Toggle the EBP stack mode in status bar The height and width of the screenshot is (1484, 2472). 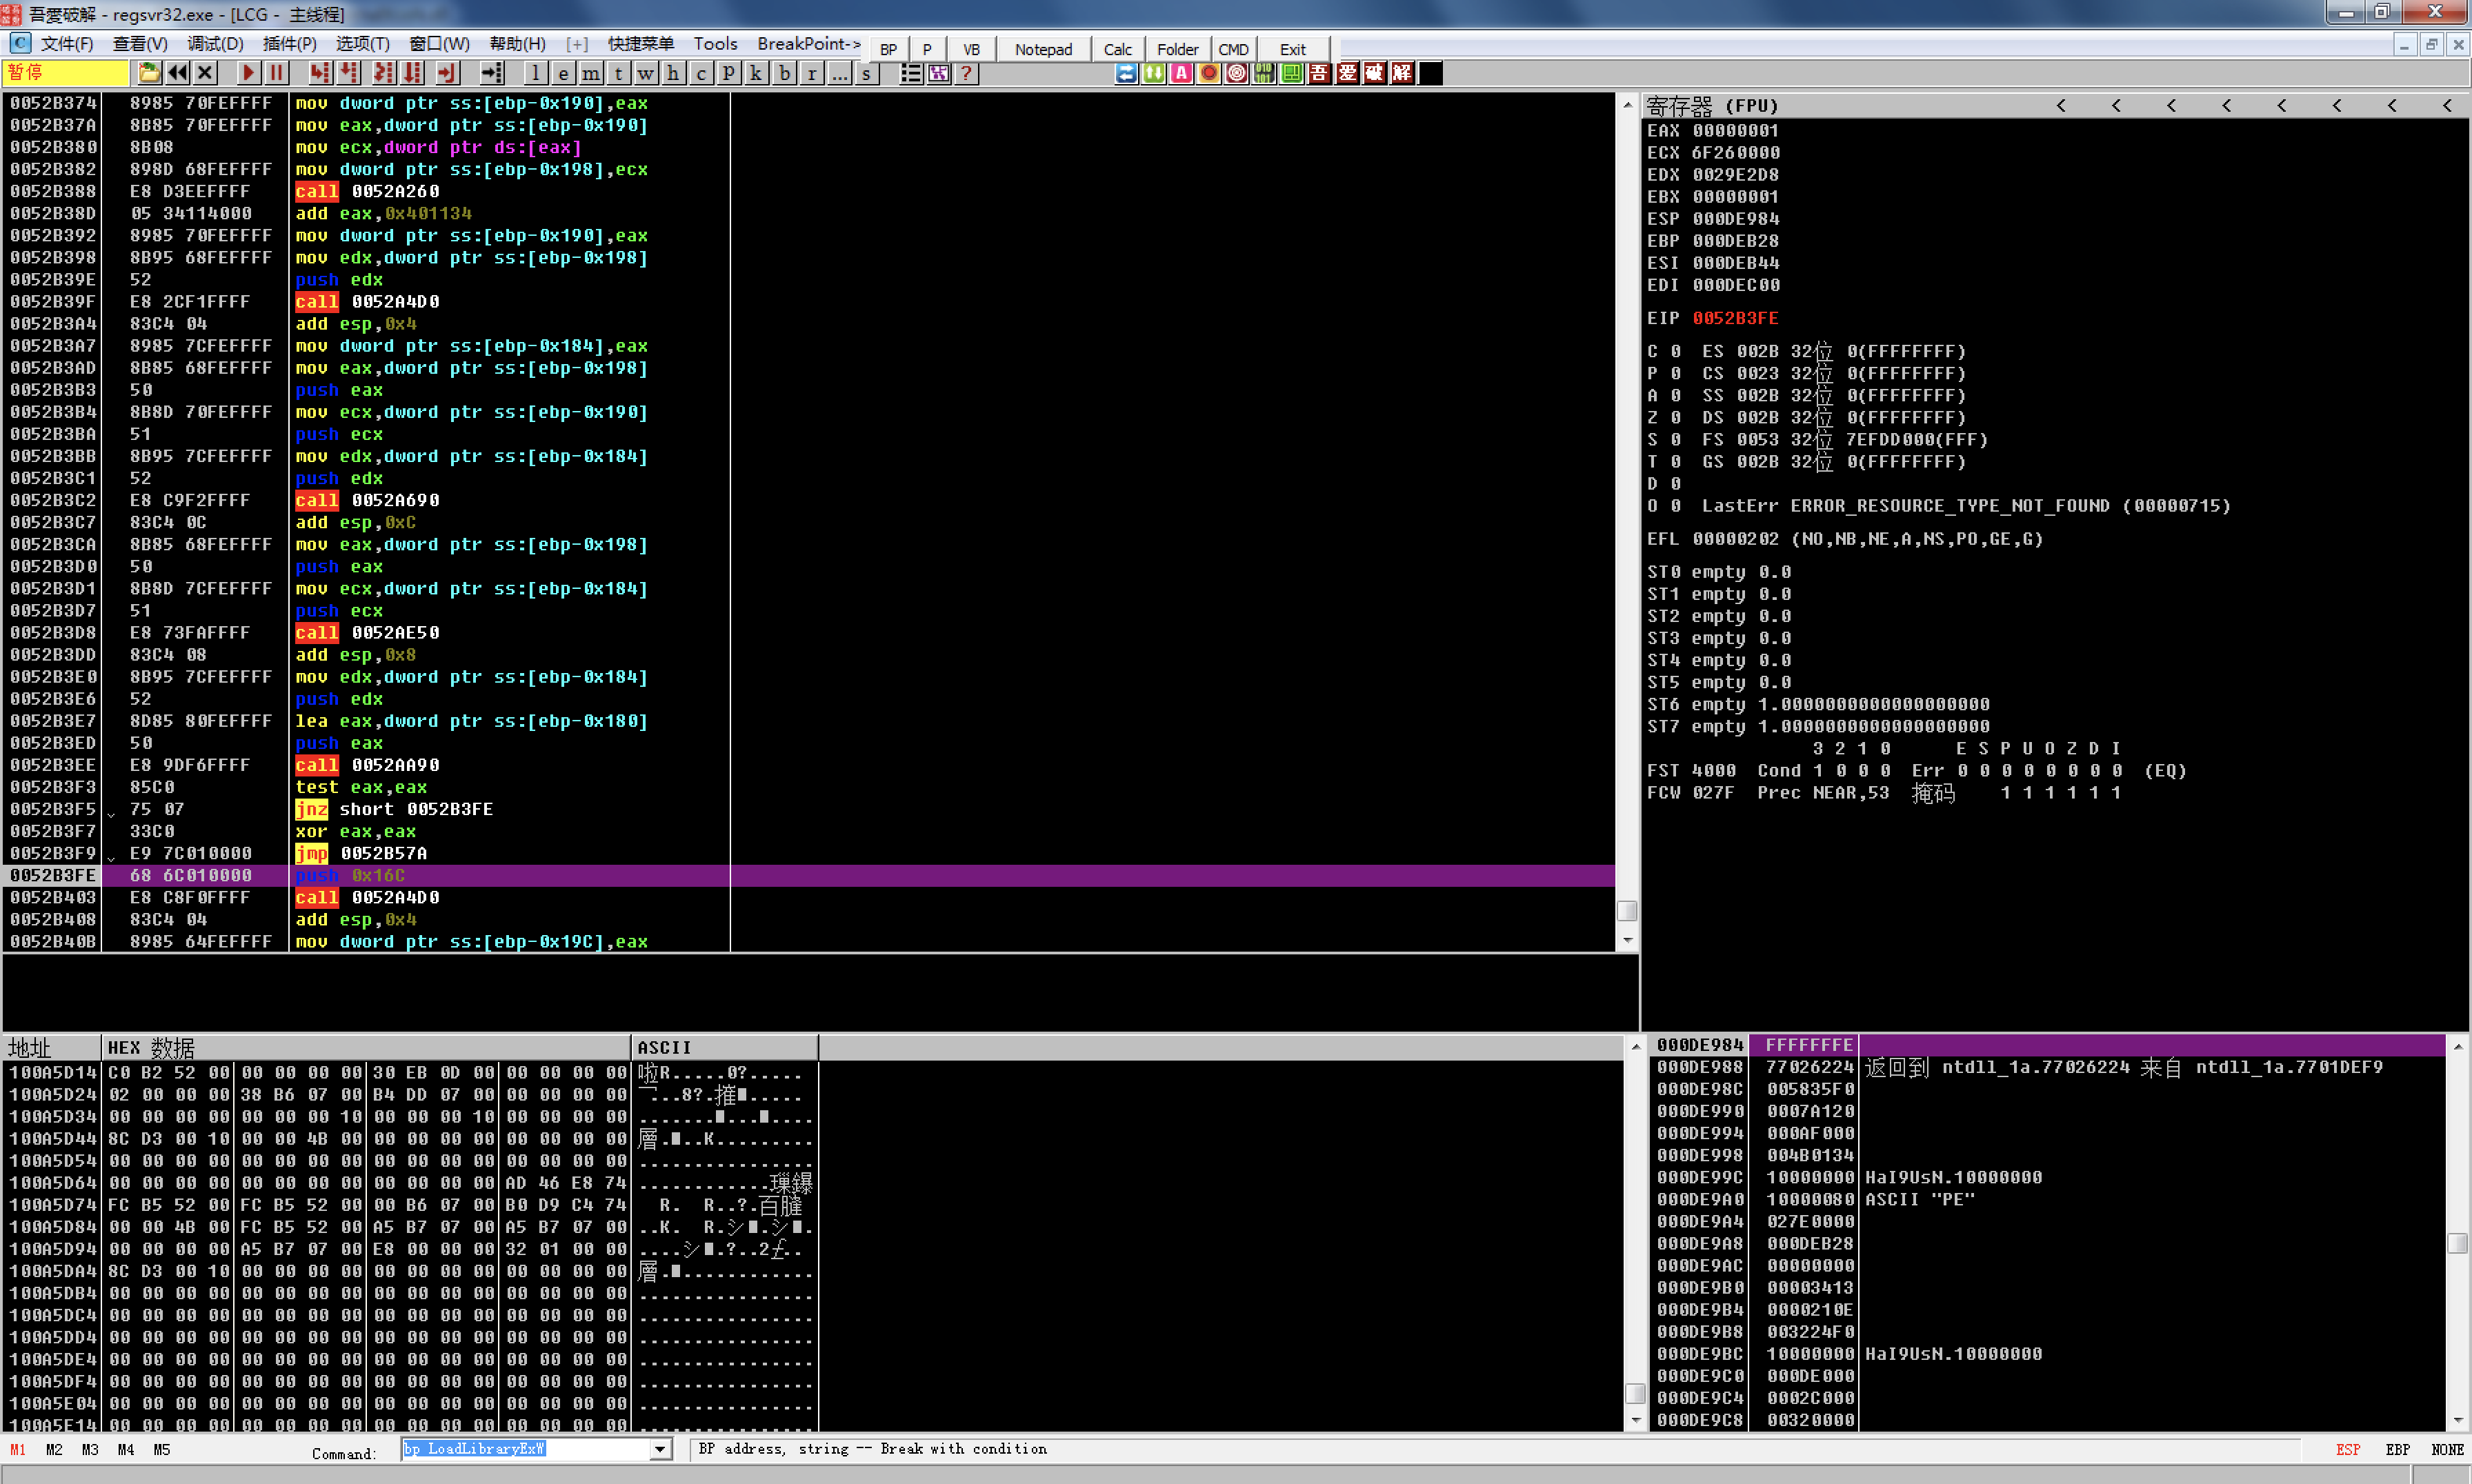(2397, 1449)
